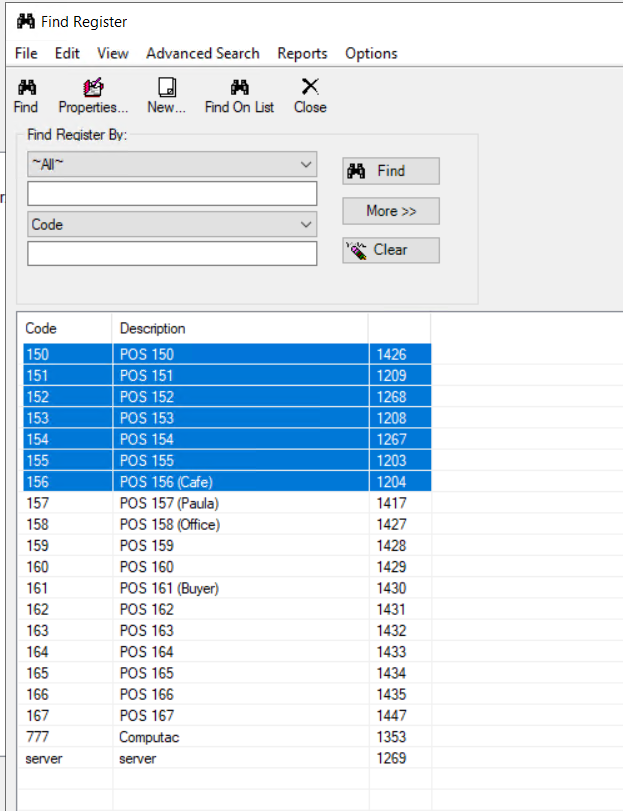The height and width of the screenshot is (811, 623).
Task: Open the Options menu
Action: click(371, 53)
